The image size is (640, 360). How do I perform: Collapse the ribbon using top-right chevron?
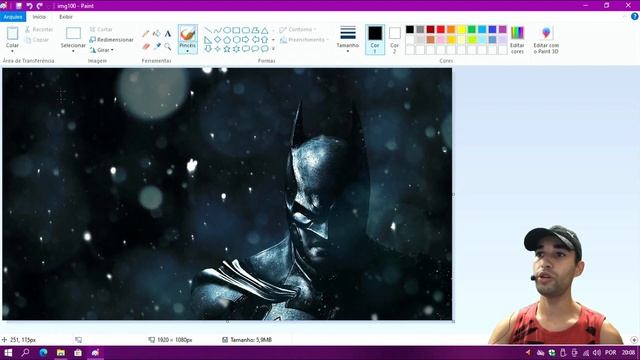(x=624, y=16)
